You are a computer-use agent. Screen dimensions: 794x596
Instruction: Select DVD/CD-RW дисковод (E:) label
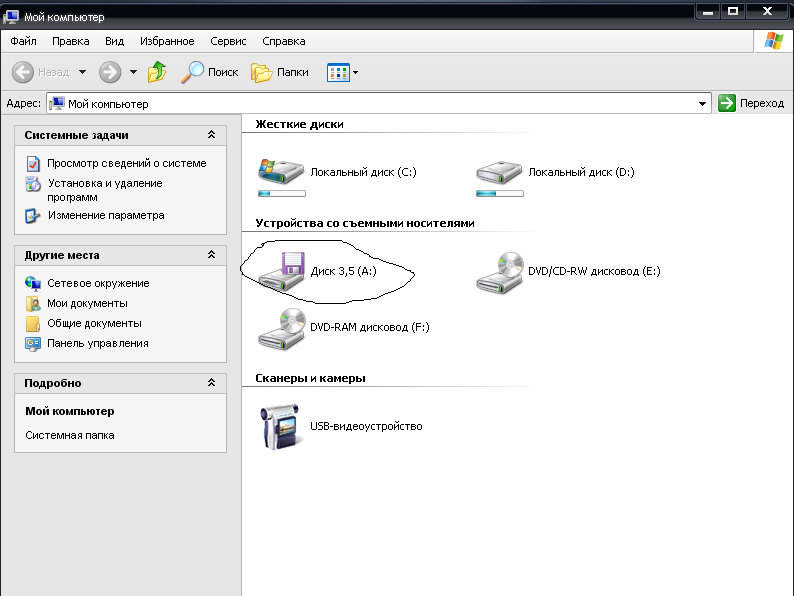click(x=594, y=271)
